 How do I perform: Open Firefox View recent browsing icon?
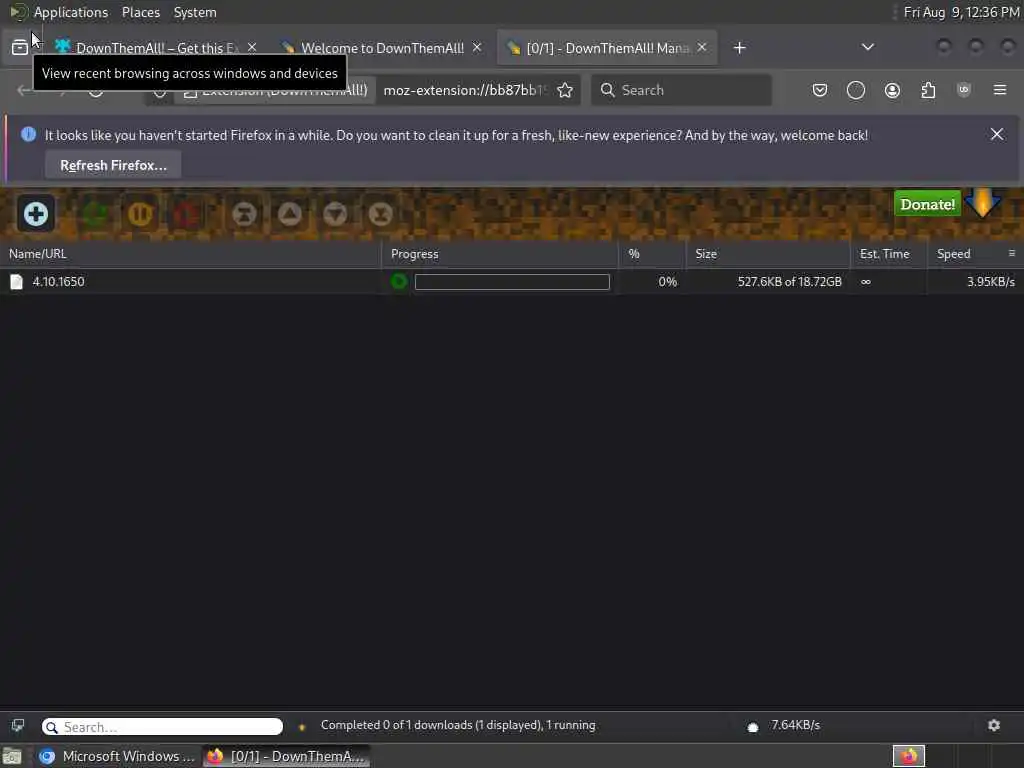coord(20,48)
